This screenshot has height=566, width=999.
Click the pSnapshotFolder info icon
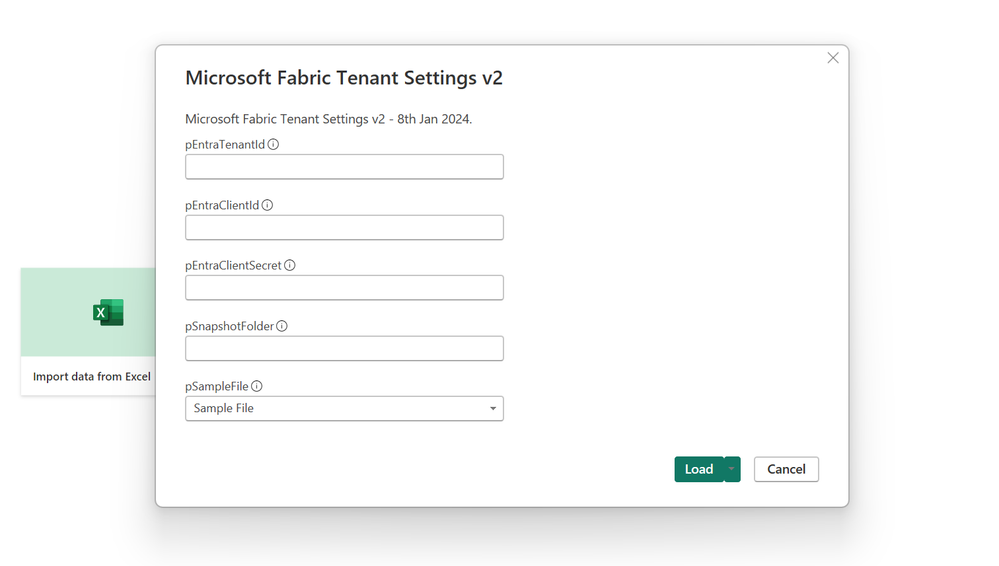coord(282,326)
